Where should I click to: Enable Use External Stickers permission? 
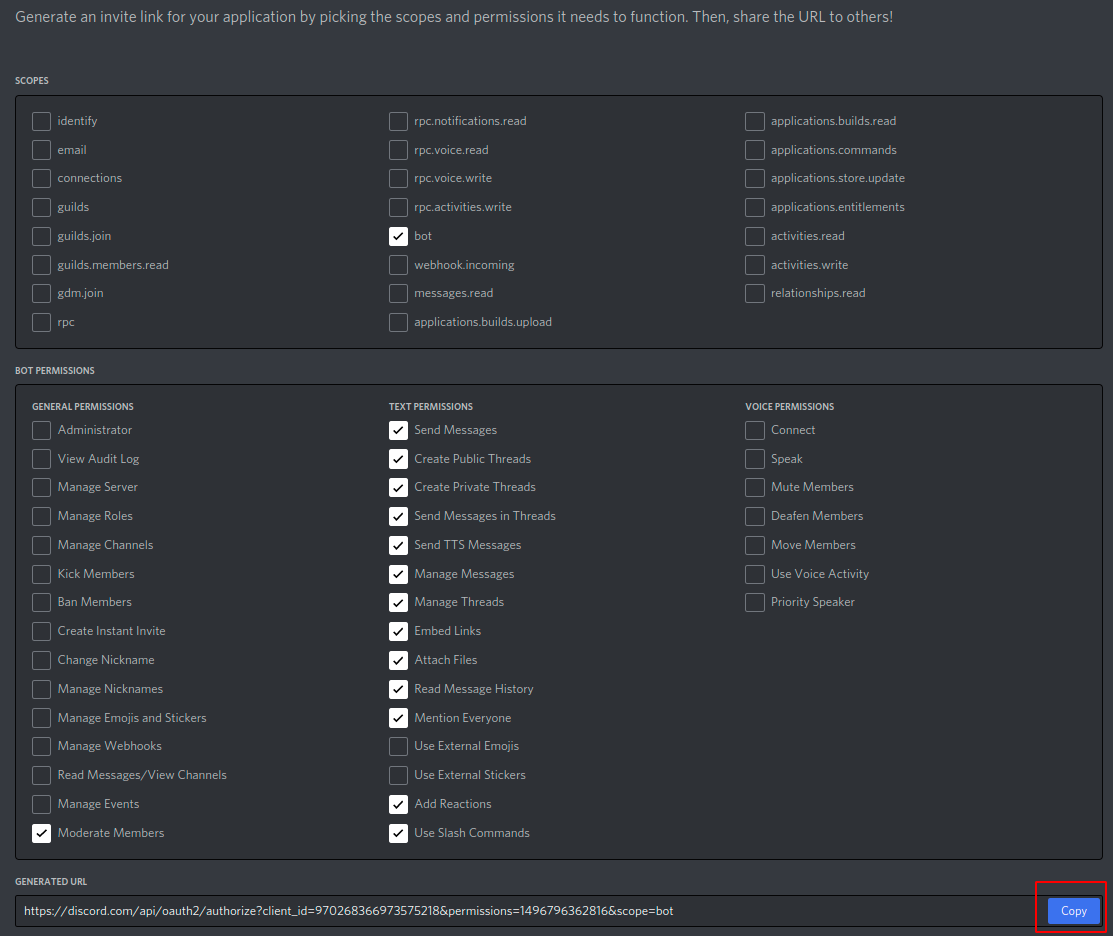point(398,775)
